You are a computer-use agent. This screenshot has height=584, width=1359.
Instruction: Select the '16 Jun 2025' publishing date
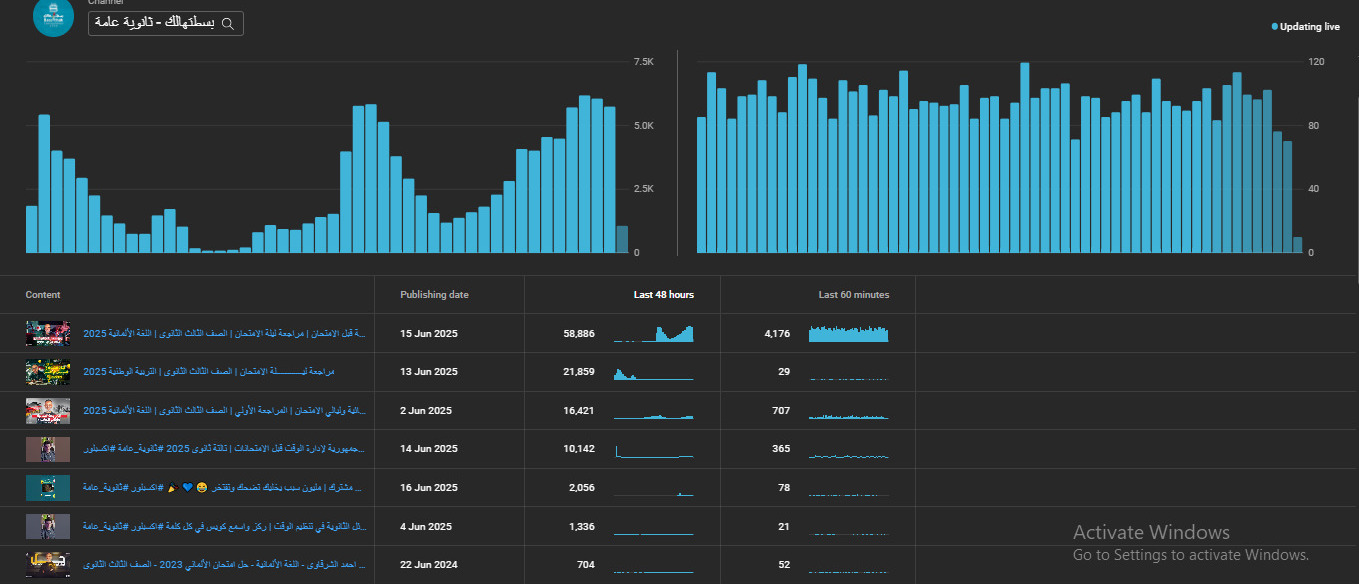[429, 487]
